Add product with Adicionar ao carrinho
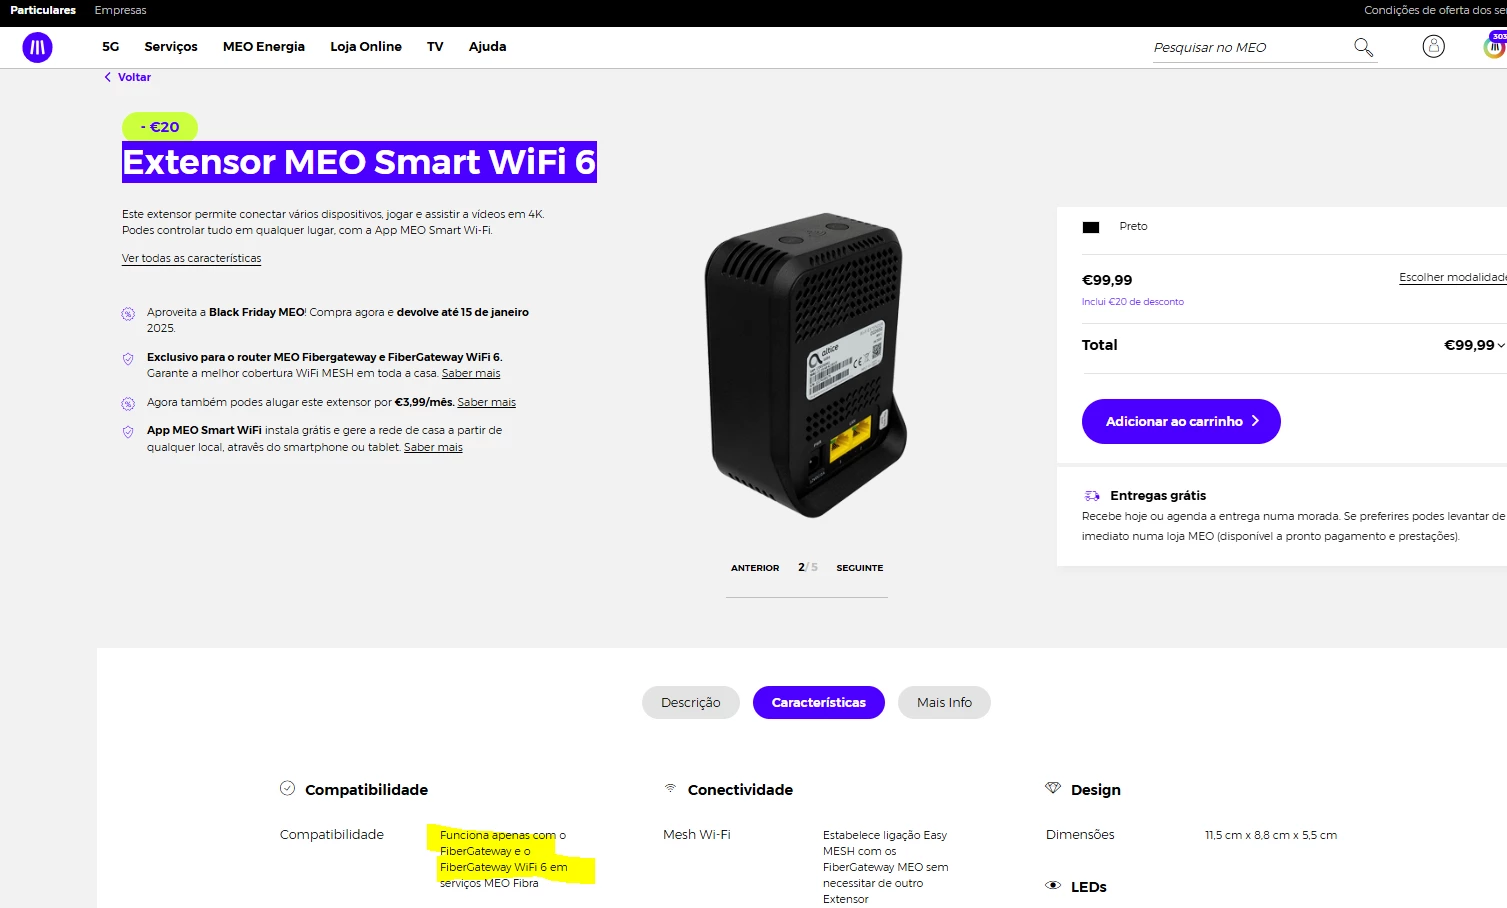The width and height of the screenshot is (1507, 908). pos(1181,421)
